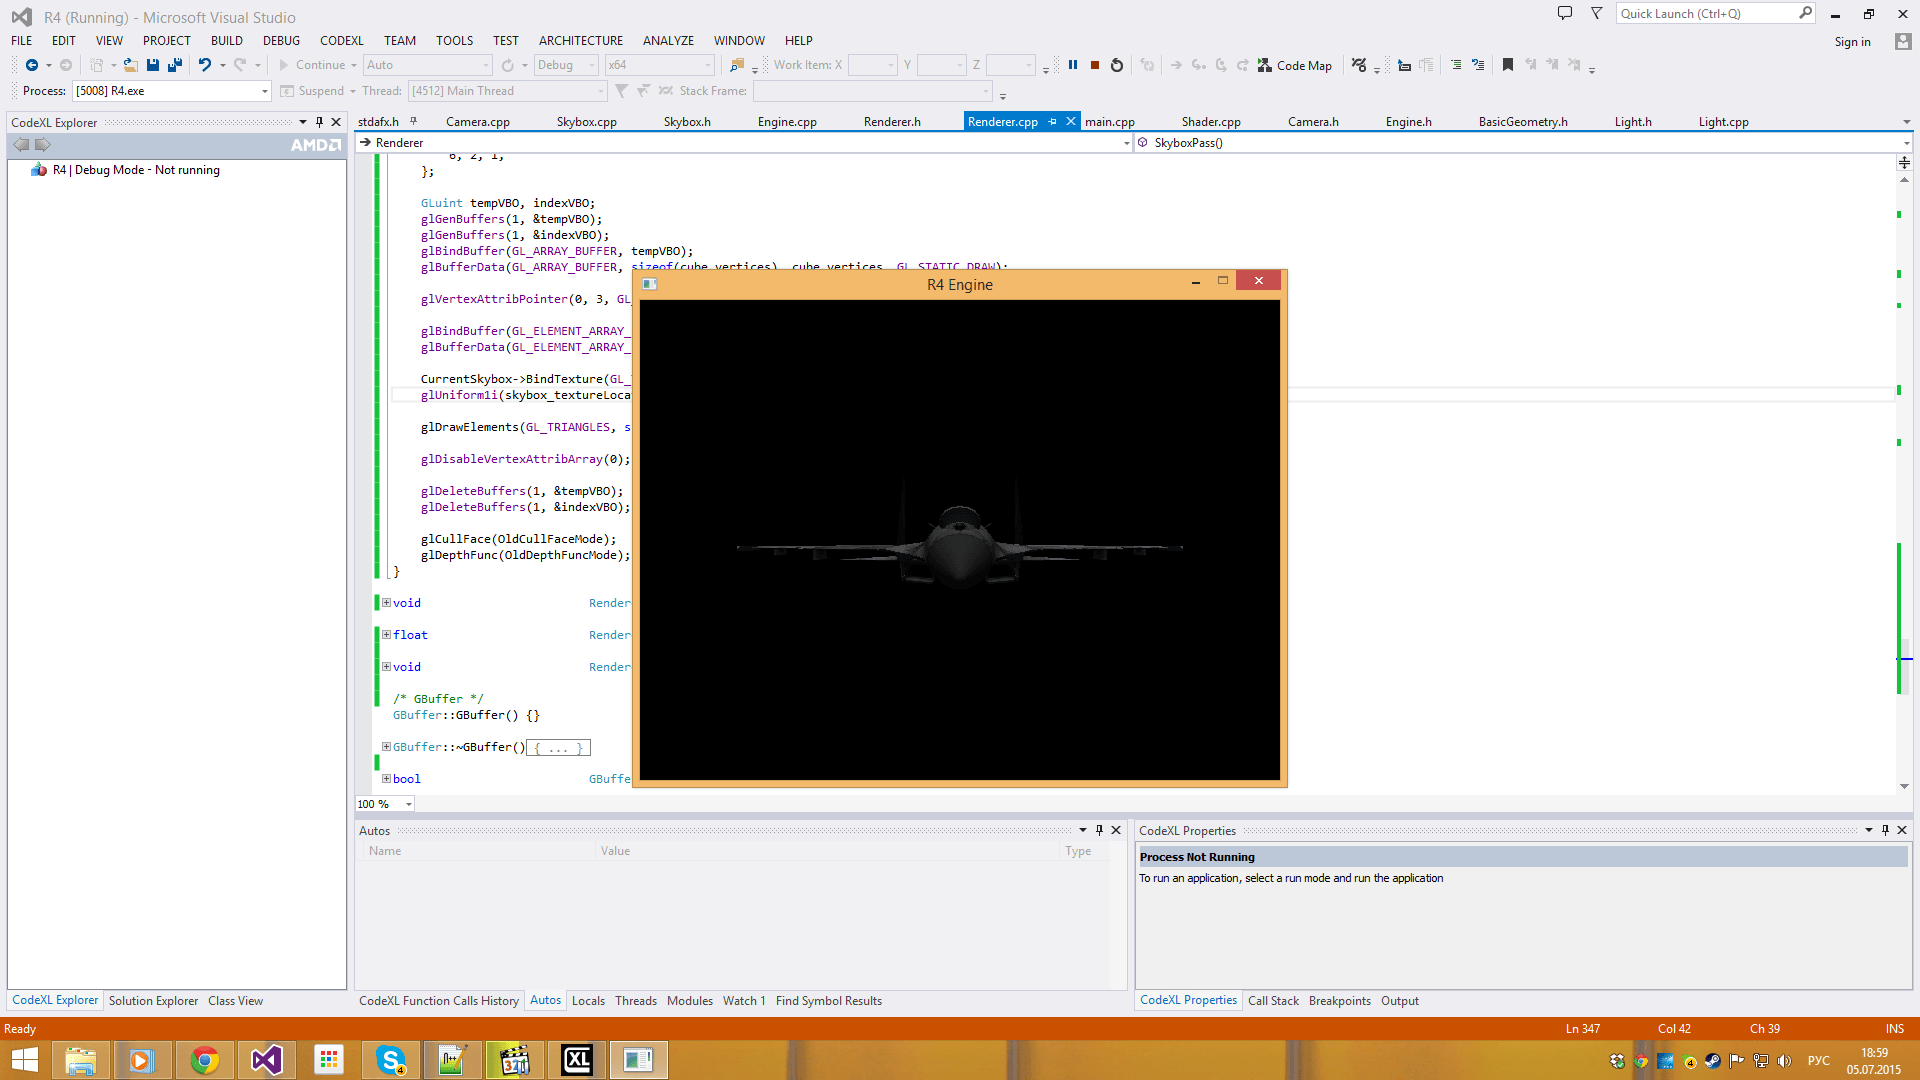The height and width of the screenshot is (1080, 1920).
Task: Expand the GBuffer destructor tree item
Action: point(384,746)
